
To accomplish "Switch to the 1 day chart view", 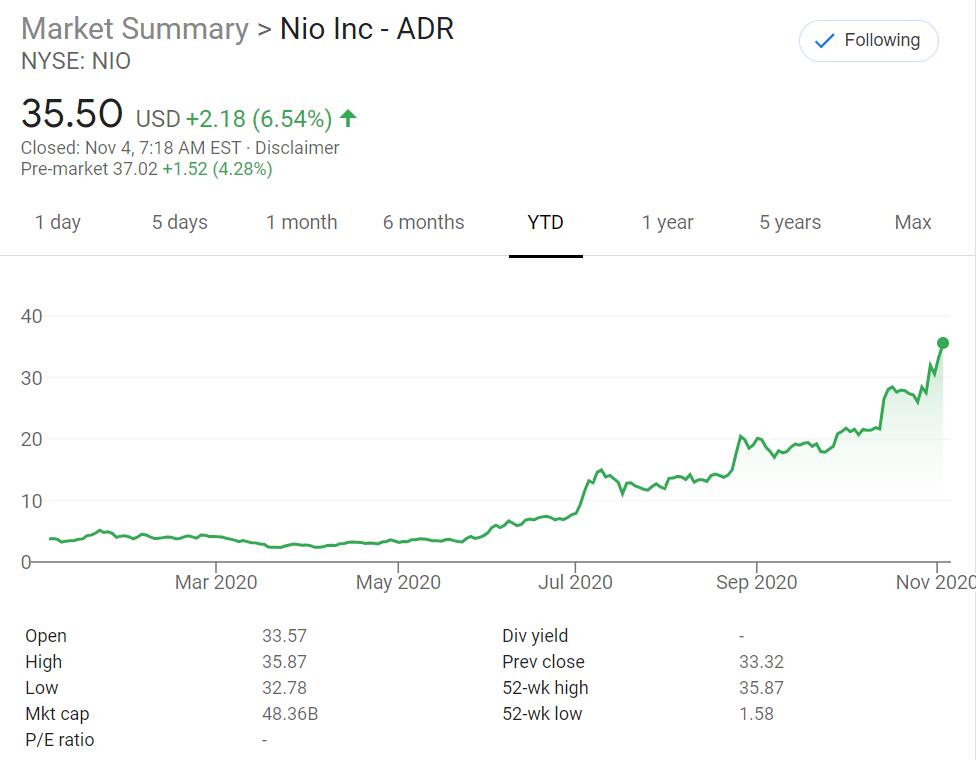I will click(x=59, y=223).
